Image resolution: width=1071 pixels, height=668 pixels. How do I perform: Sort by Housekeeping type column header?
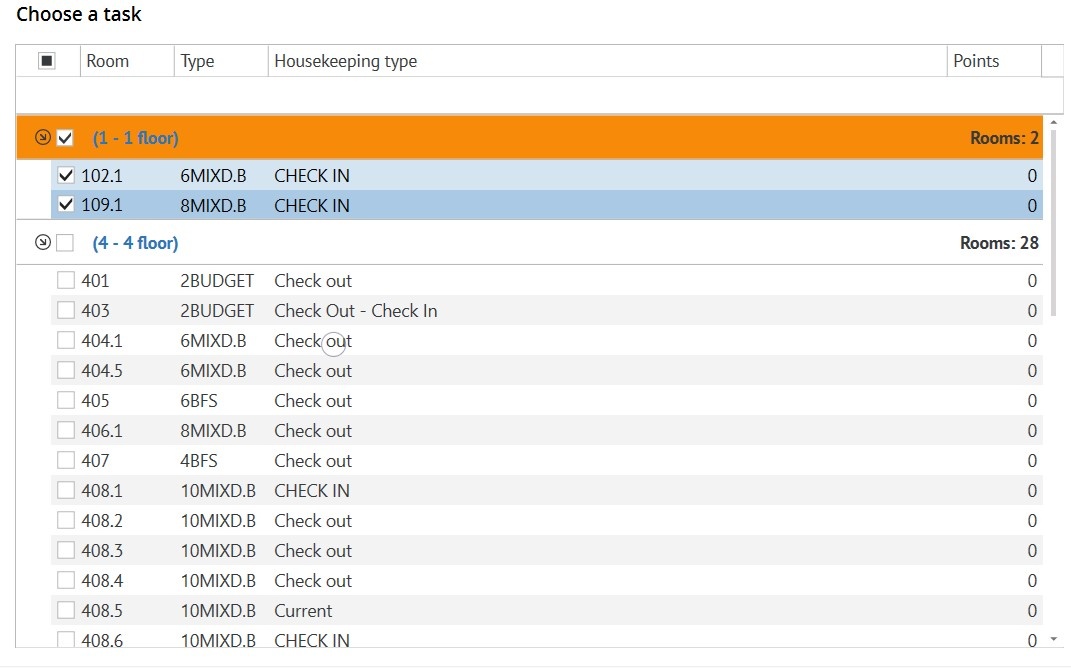coord(607,61)
